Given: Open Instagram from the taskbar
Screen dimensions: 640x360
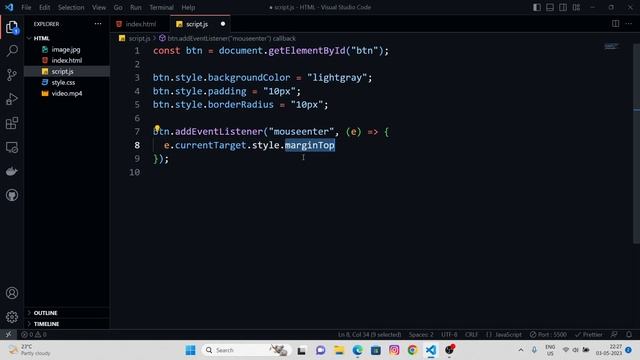Looking at the screenshot, I should coord(394,350).
